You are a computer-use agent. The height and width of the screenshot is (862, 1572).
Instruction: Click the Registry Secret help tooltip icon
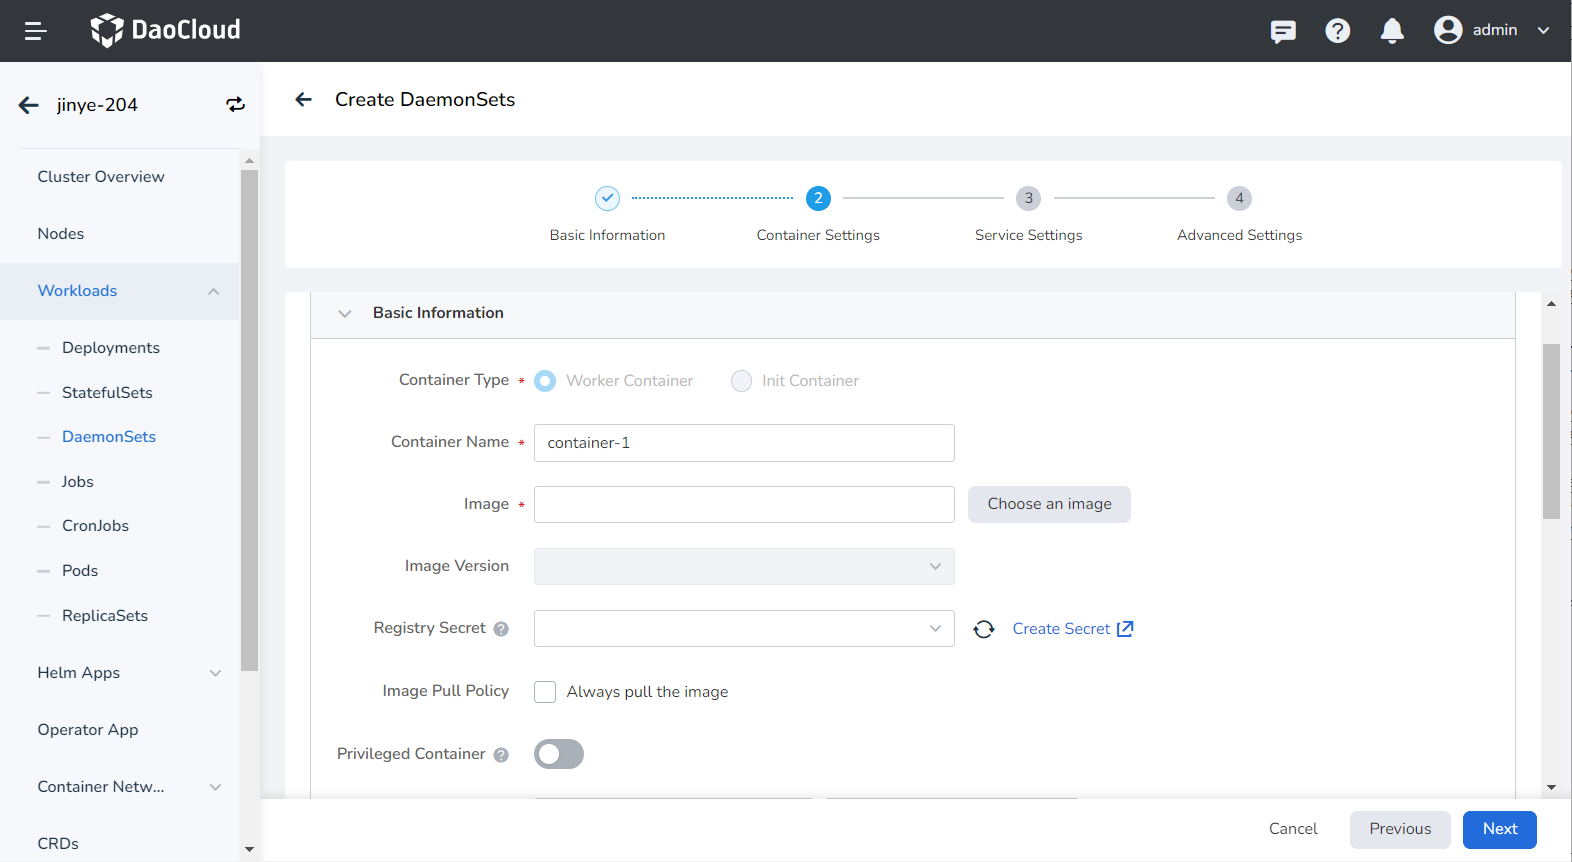tap(501, 629)
